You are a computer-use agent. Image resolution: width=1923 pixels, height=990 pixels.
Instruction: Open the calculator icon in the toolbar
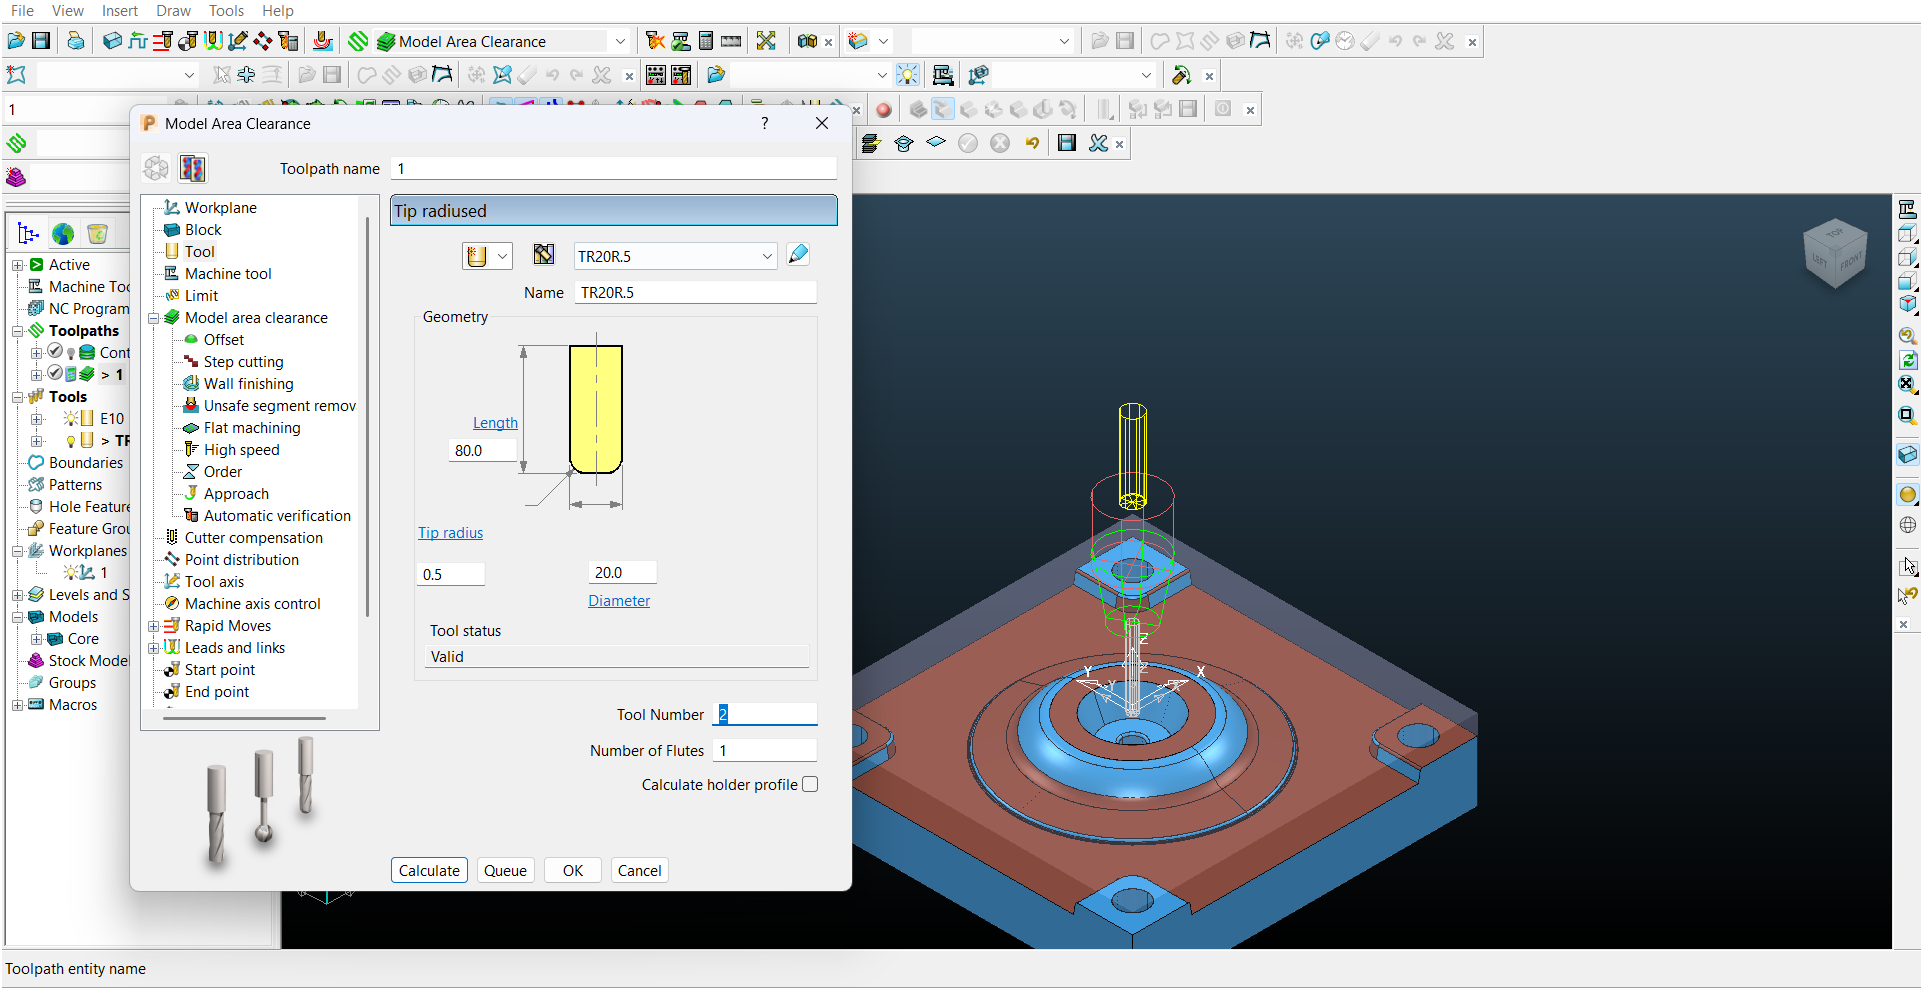pyautogui.click(x=706, y=41)
